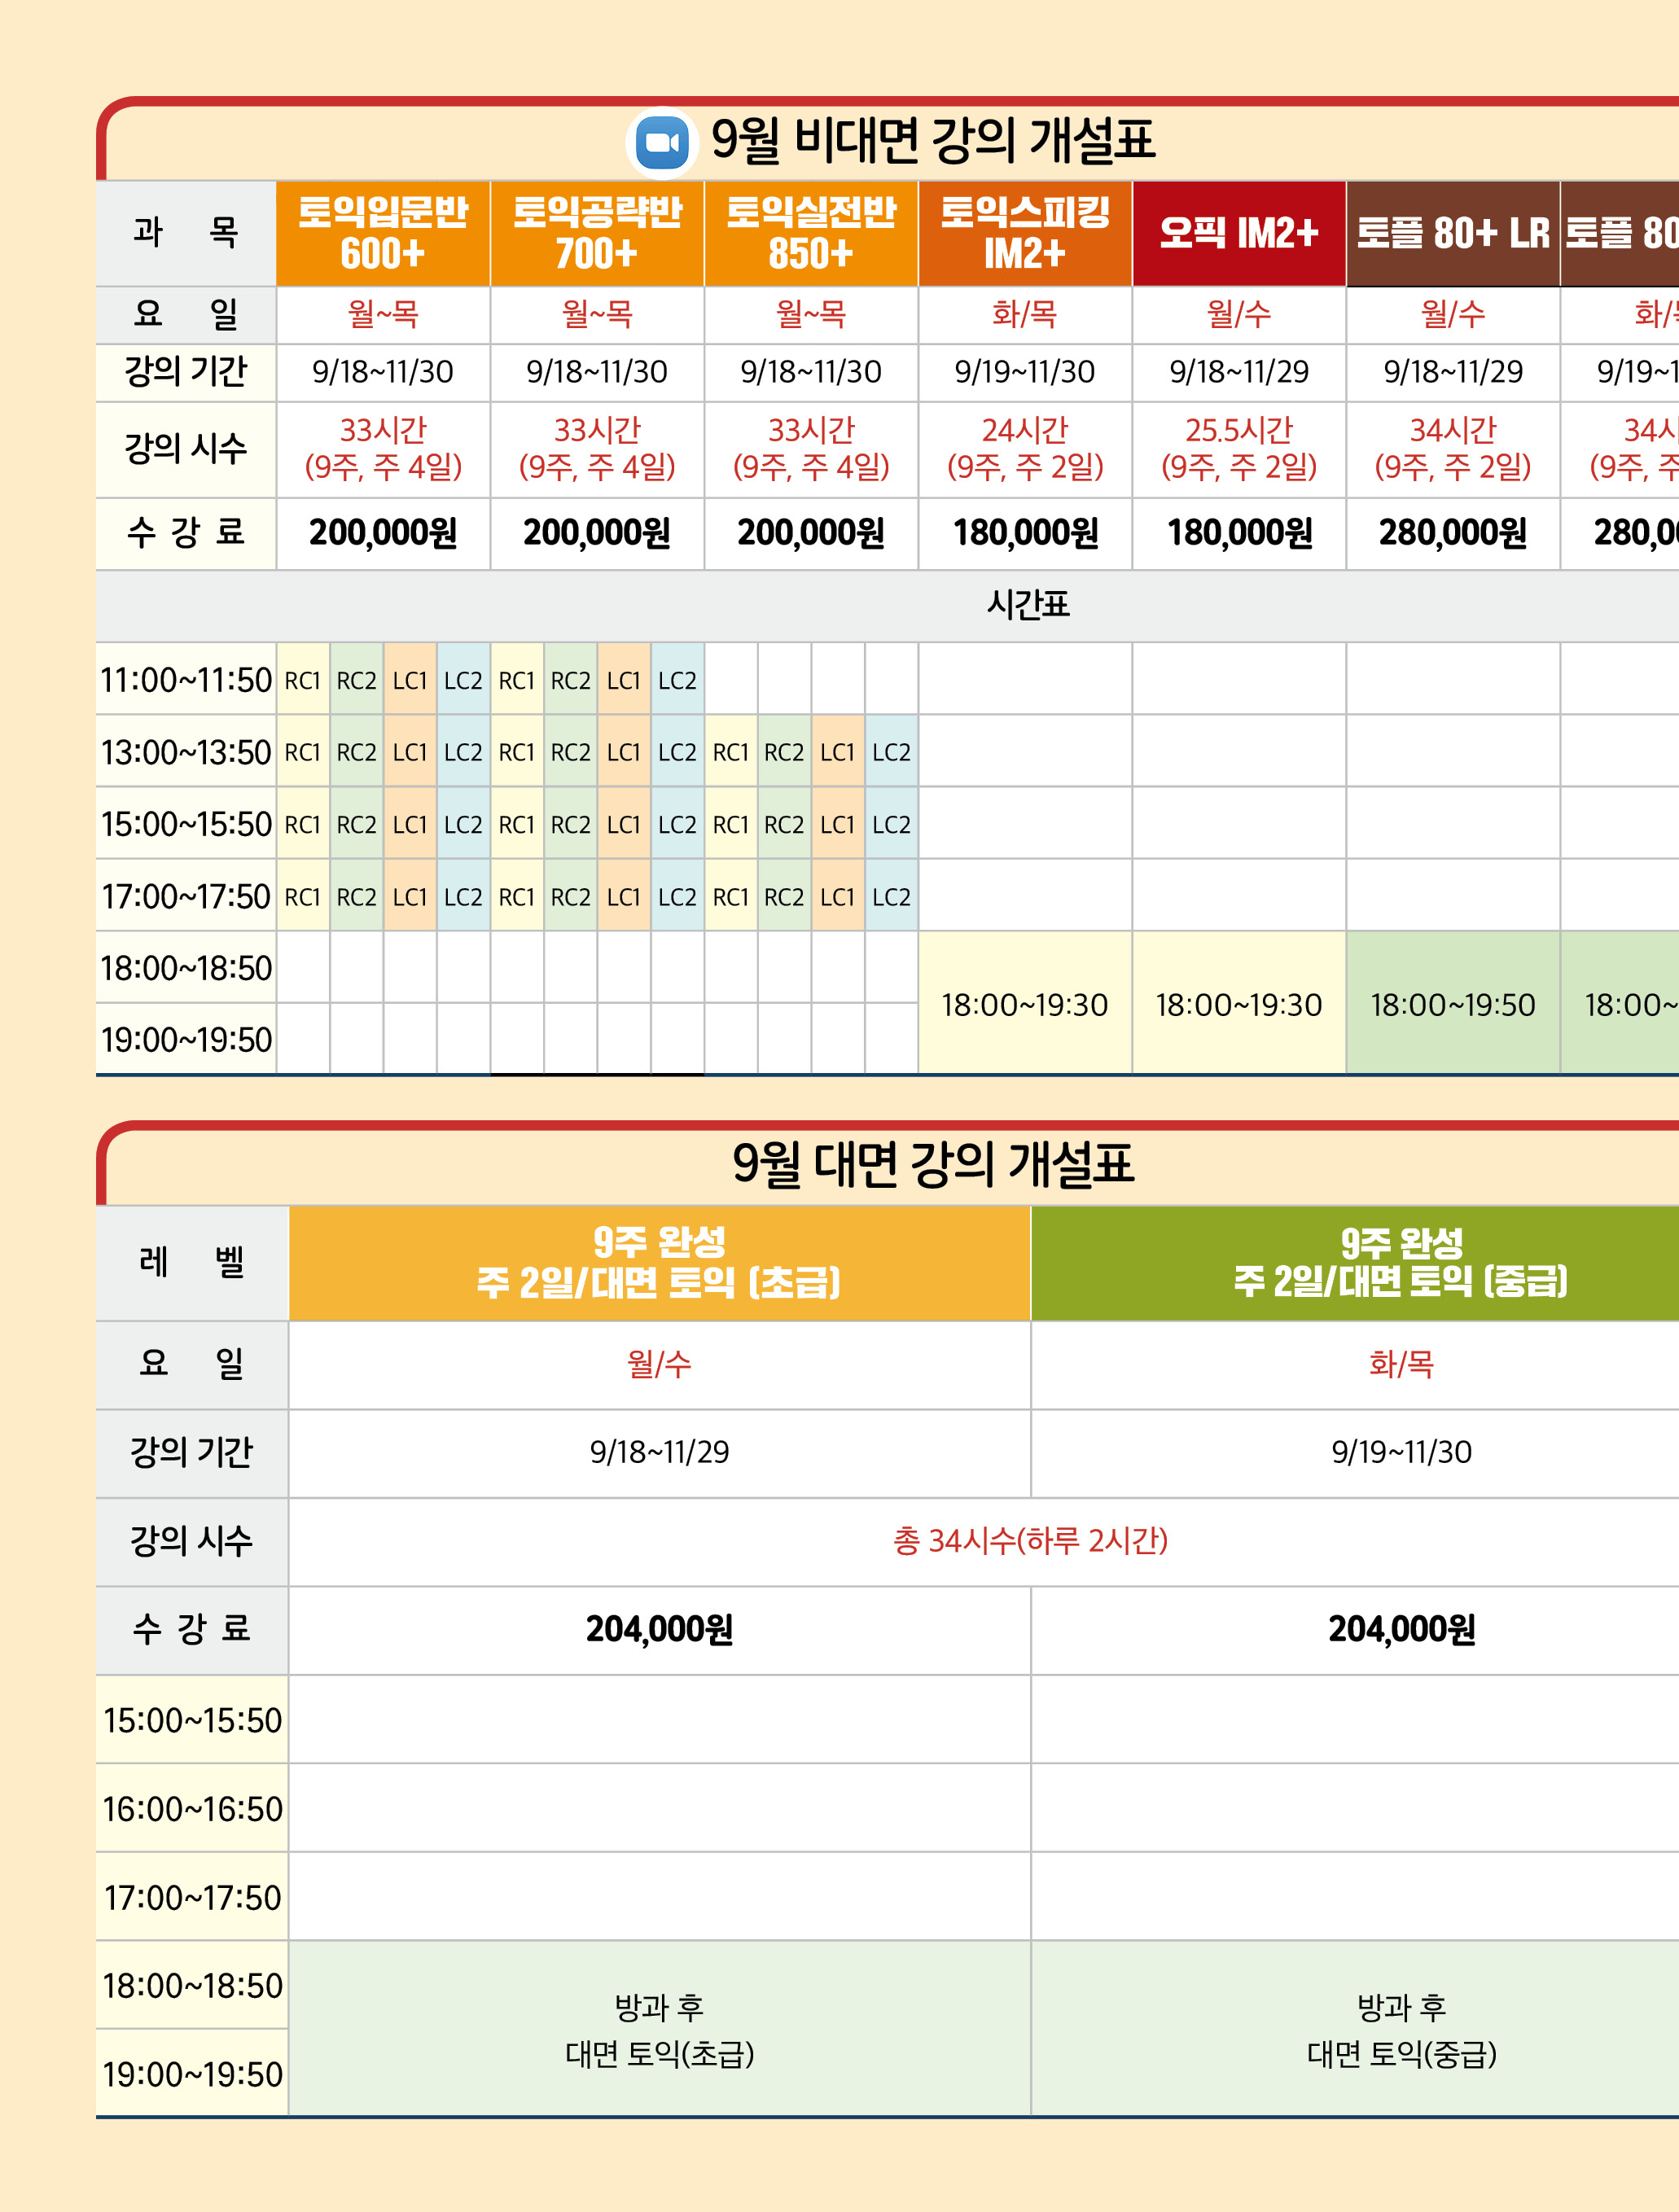This screenshot has height=2212, width=1679.
Task: Click the 오픽 18:00~19:30 timetable cell
Action: coord(1239,1004)
